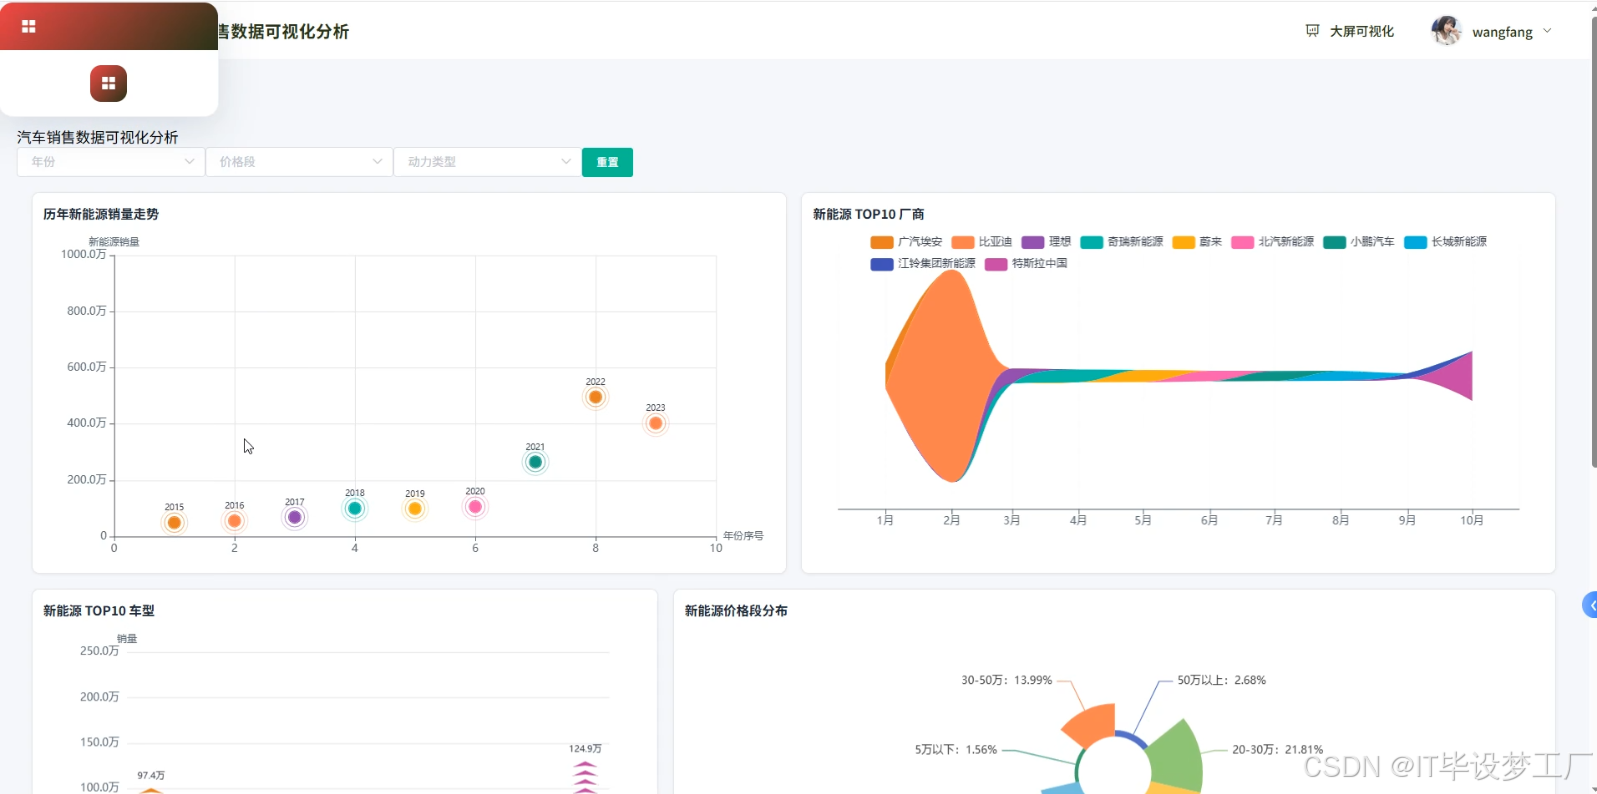
Task: Open the 动力类型 power type dropdown
Action: [487, 162]
